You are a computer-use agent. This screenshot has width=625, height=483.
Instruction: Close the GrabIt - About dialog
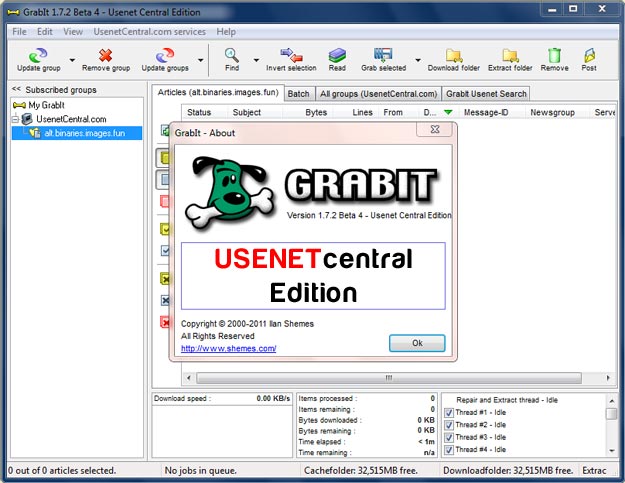[x=435, y=129]
